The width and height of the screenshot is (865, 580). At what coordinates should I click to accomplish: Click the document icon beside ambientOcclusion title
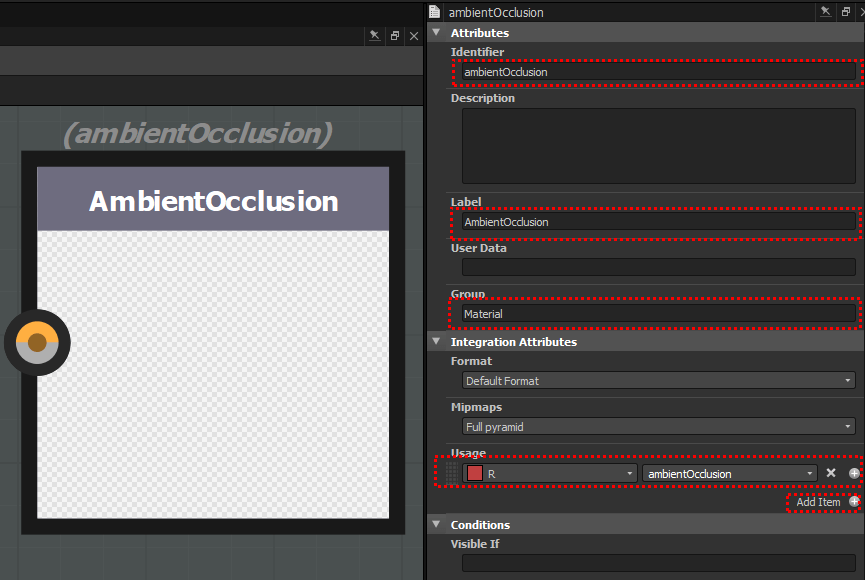coord(437,12)
